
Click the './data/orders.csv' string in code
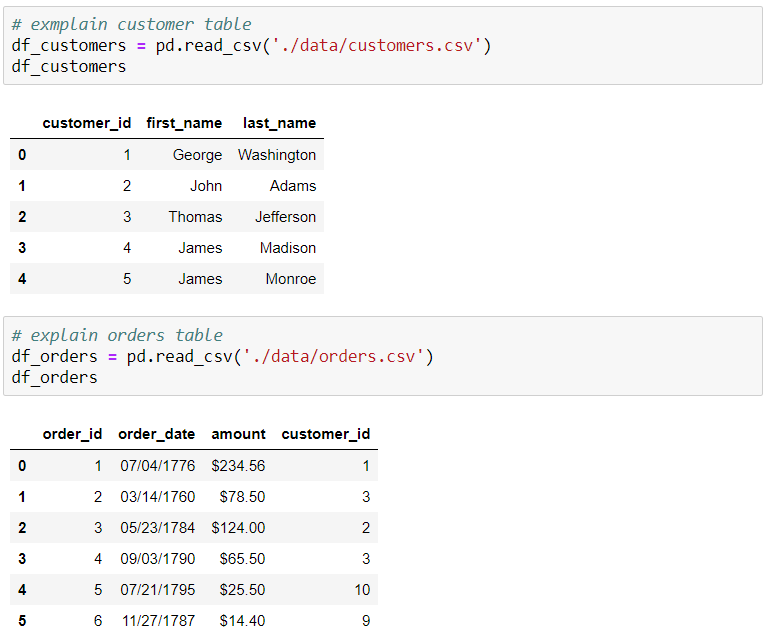click(334, 357)
